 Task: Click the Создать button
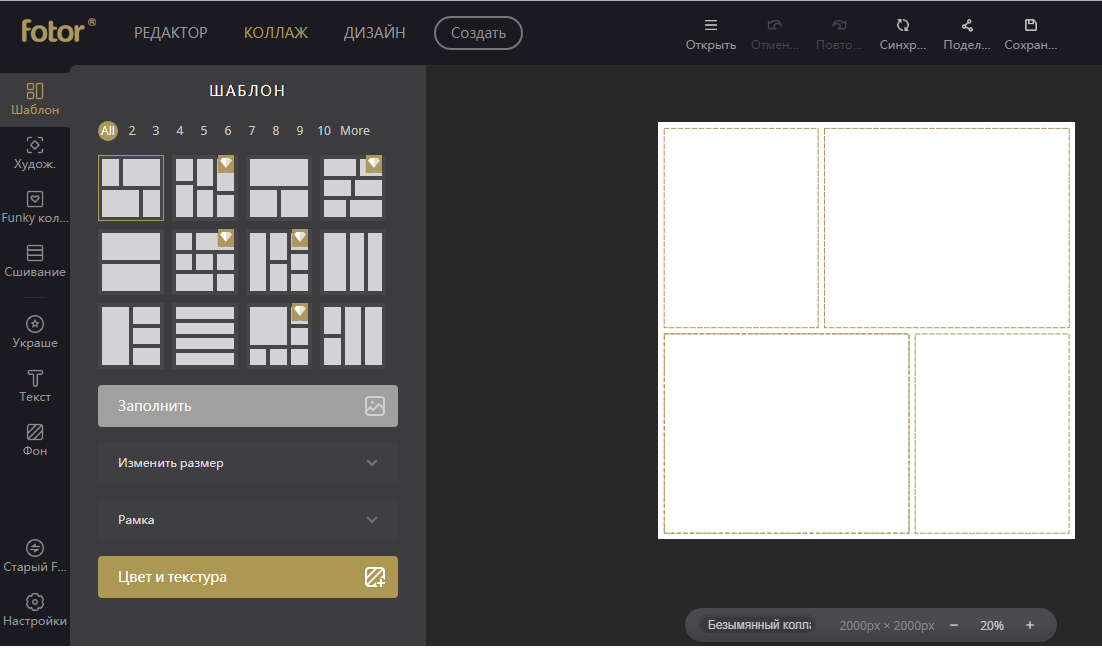tap(478, 33)
